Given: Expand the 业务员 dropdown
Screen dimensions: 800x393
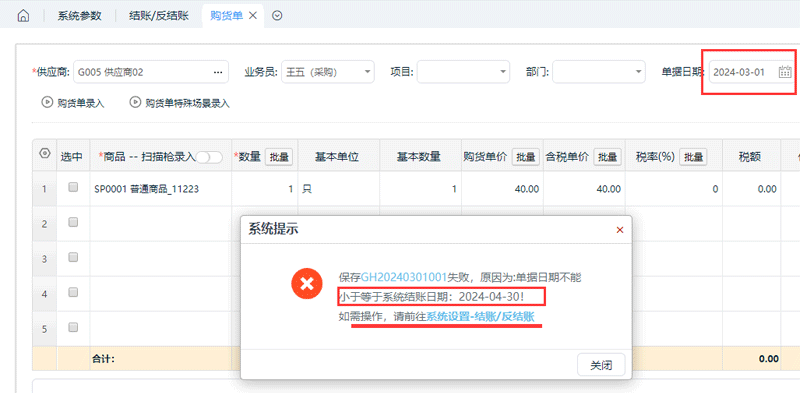Looking at the screenshot, I should point(367,72).
